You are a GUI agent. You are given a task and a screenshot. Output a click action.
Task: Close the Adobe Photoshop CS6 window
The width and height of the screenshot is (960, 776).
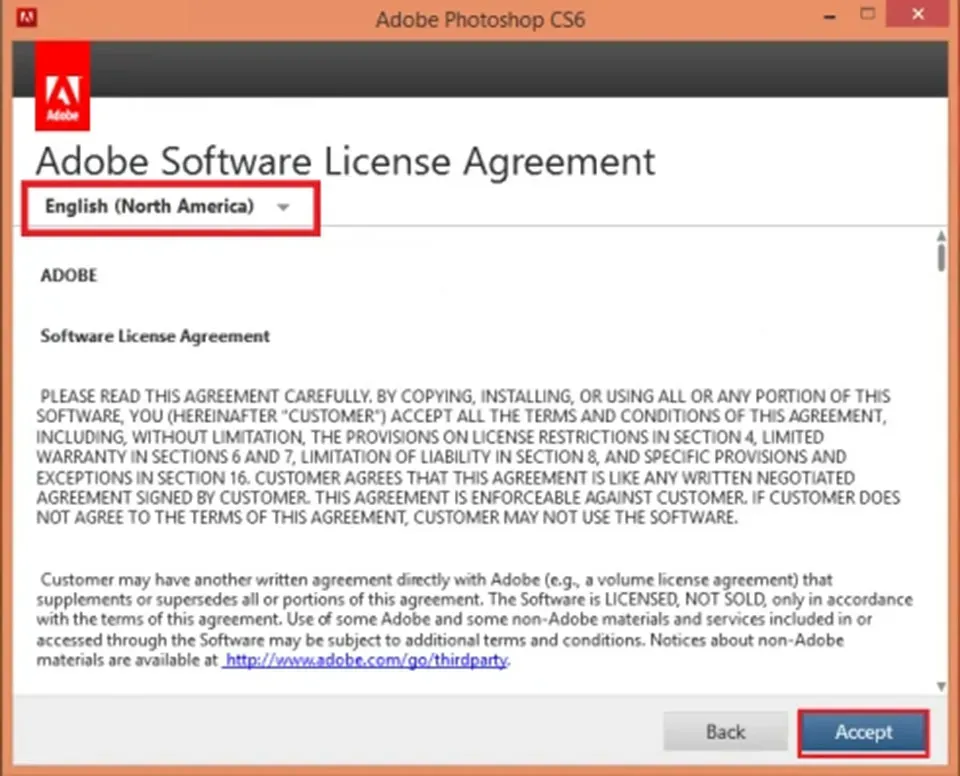[x=918, y=14]
